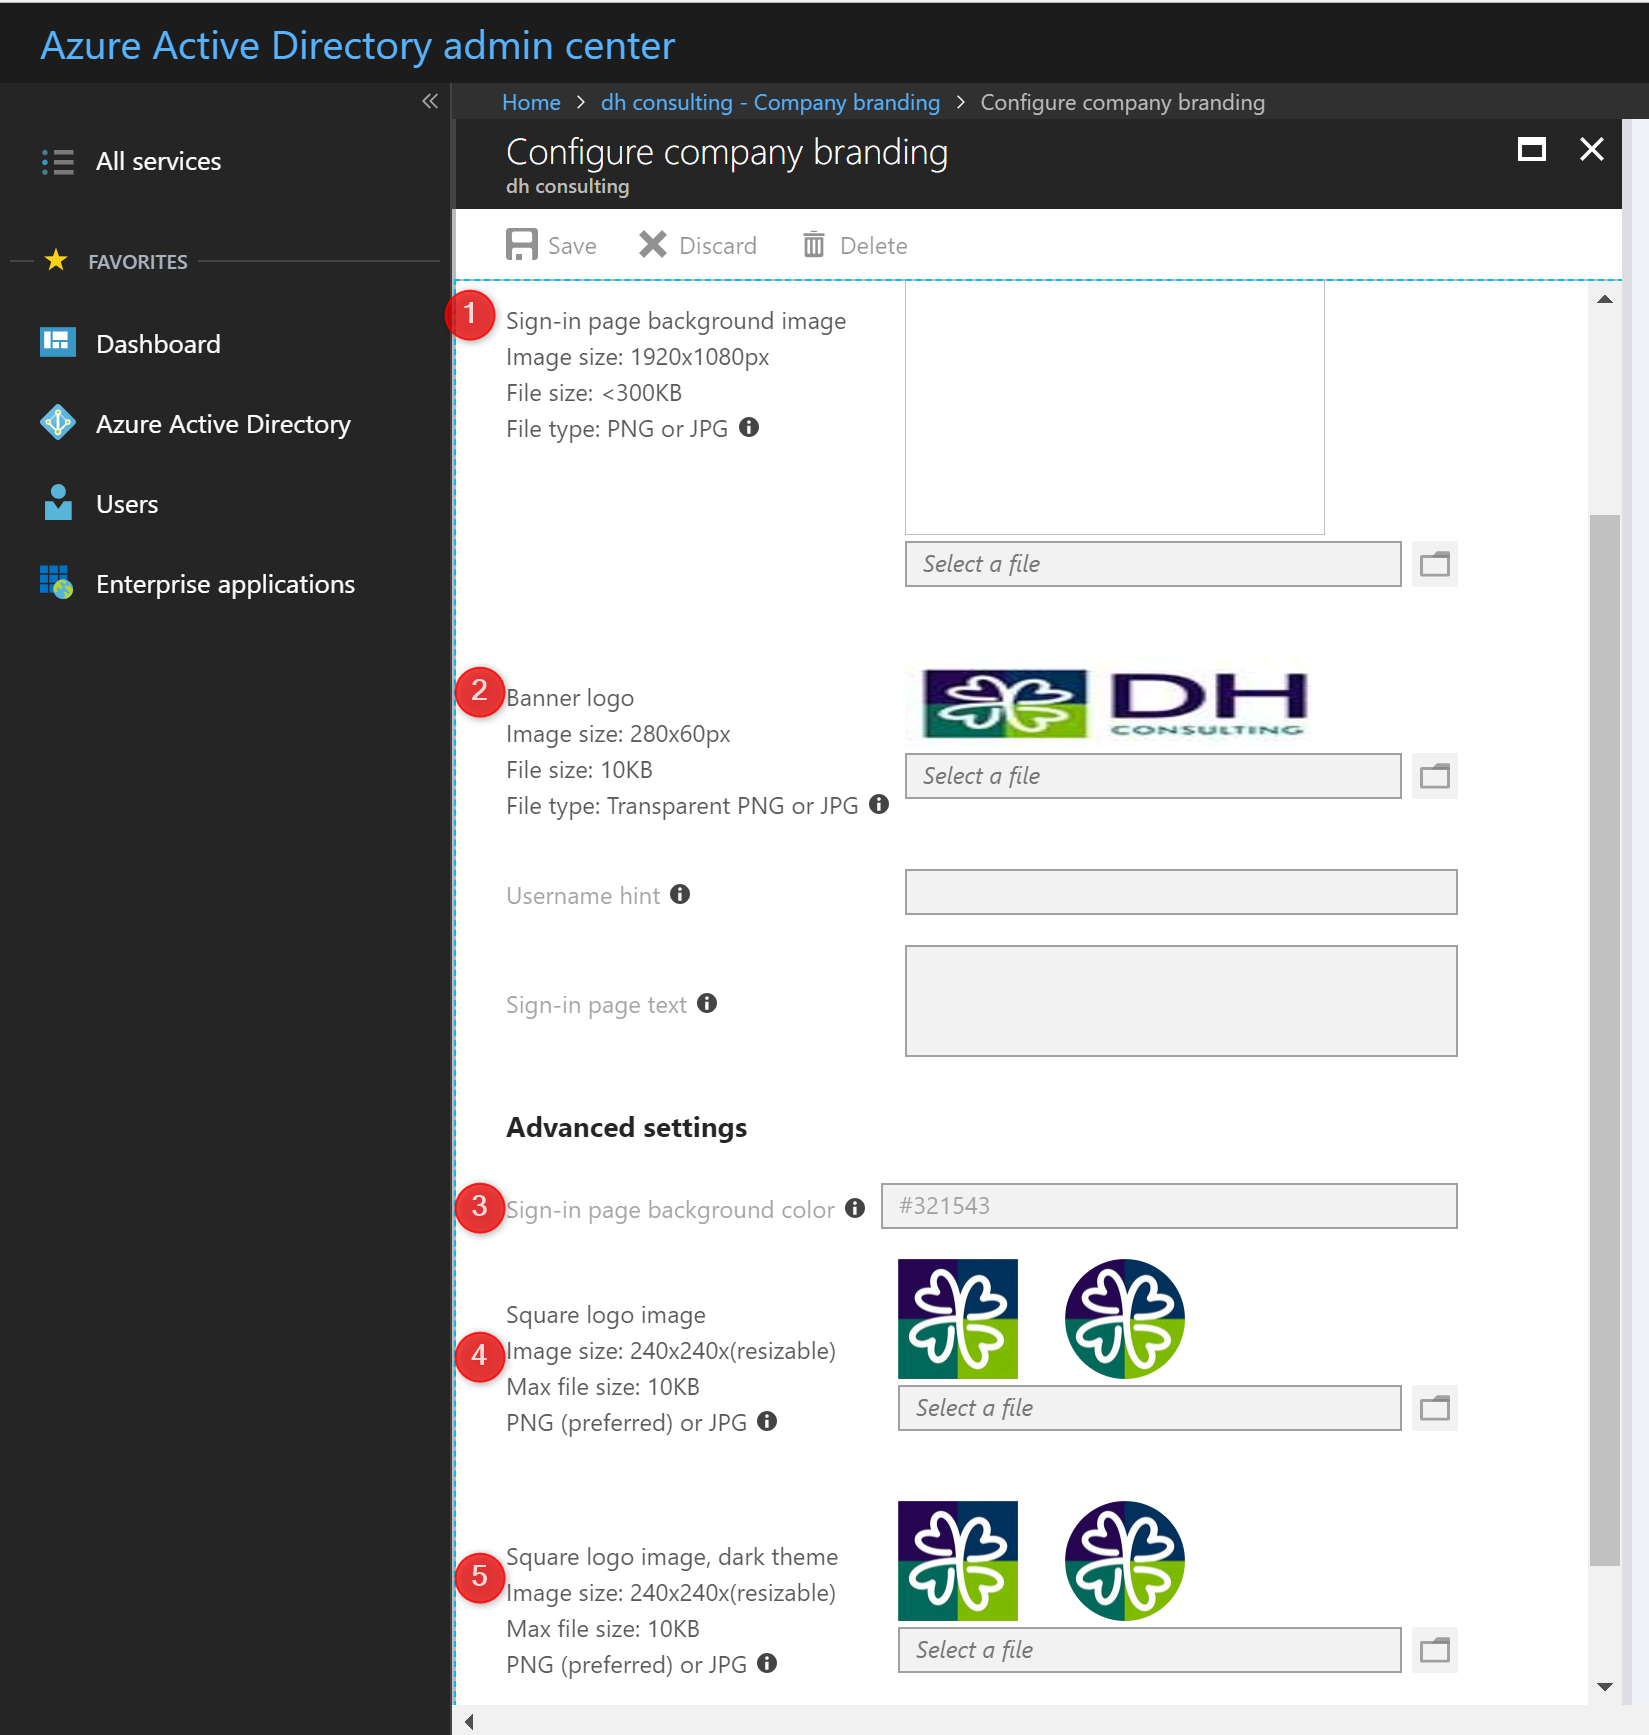Show info for dark theme logo file type

(767, 1663)
